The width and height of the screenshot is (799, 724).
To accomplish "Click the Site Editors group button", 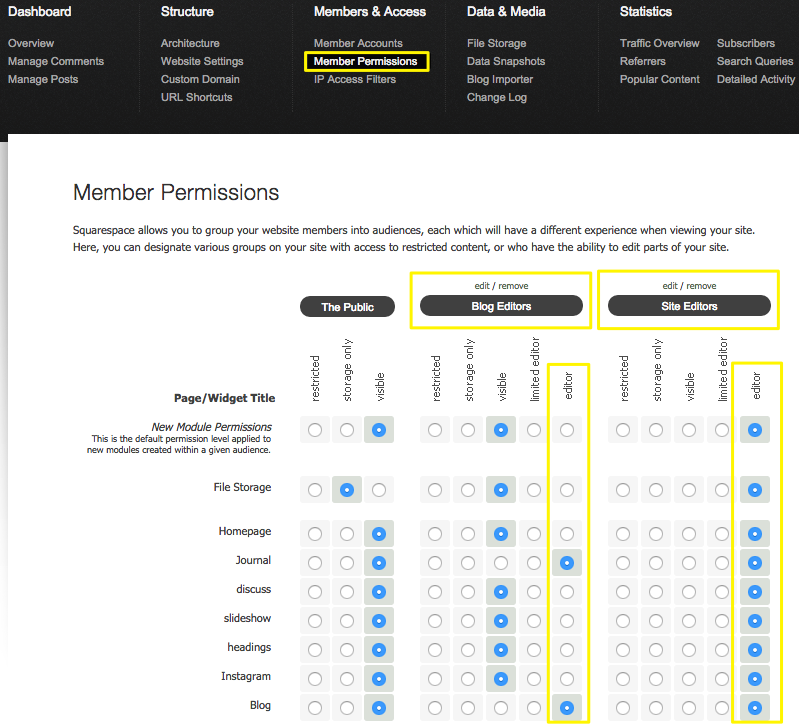I will (689, 306).
